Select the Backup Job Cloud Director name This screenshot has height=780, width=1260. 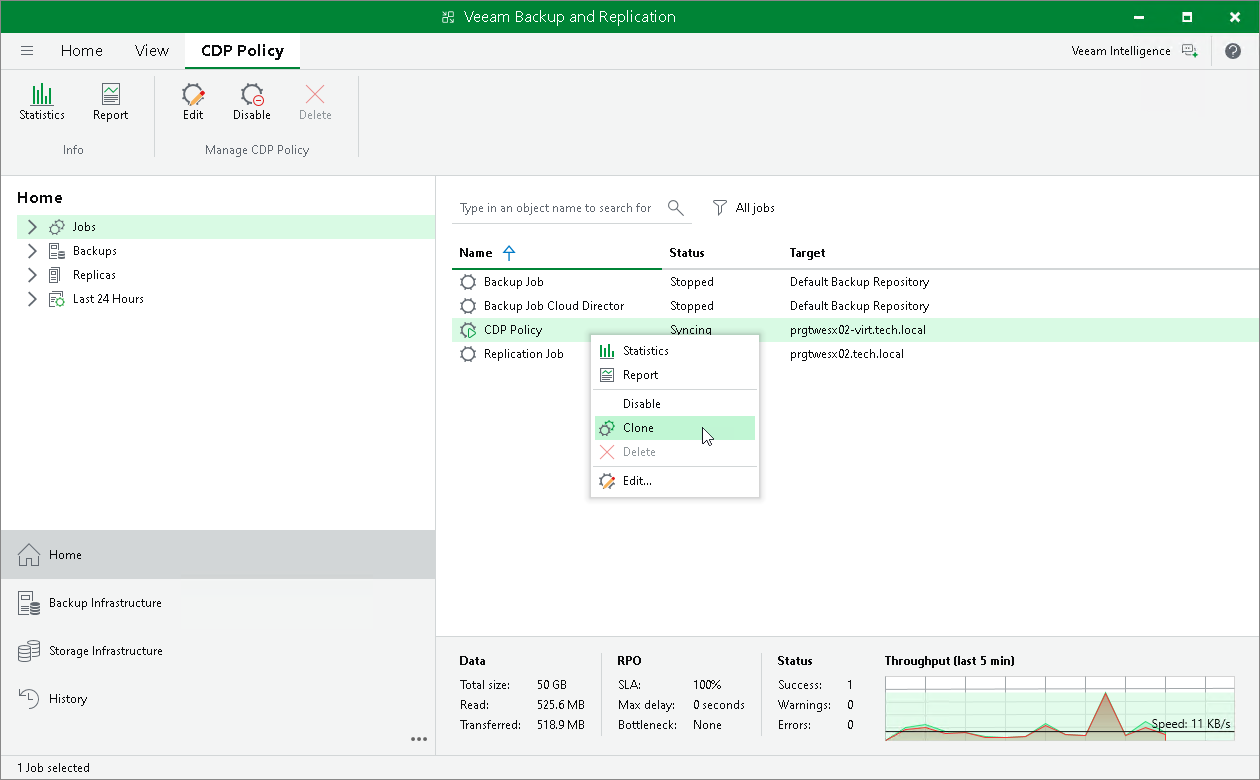point(554,306)
